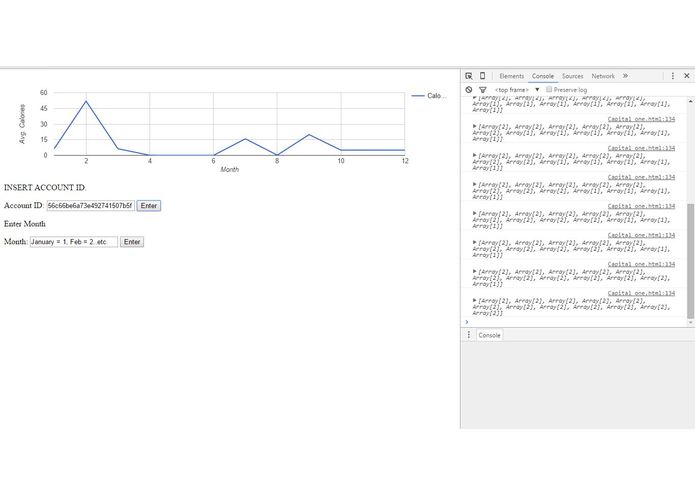Switch to the Elements tab

click(511, 76)
